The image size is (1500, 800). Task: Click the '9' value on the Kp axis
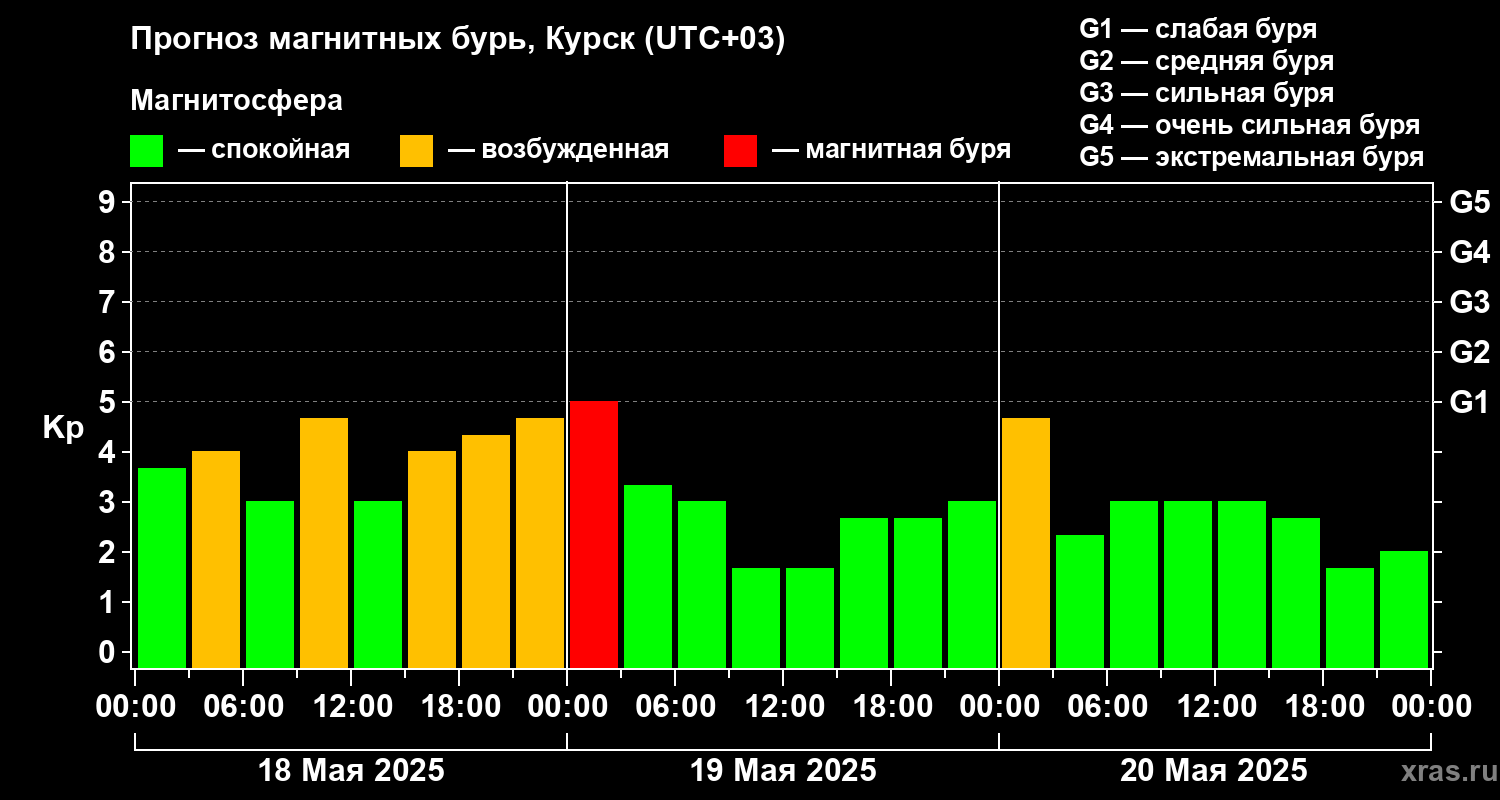pyautogui.click(x=109, y=202)
